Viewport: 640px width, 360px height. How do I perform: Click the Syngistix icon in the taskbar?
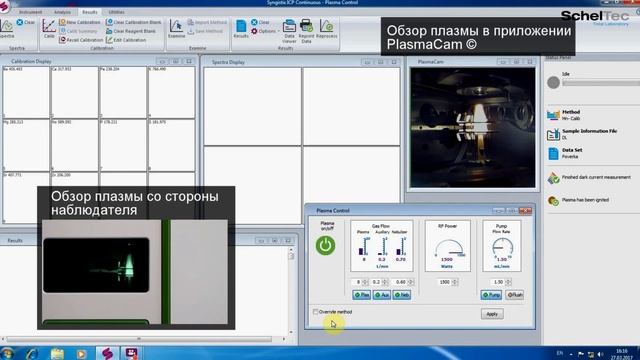pyautogui.click(x=107, y=353)
